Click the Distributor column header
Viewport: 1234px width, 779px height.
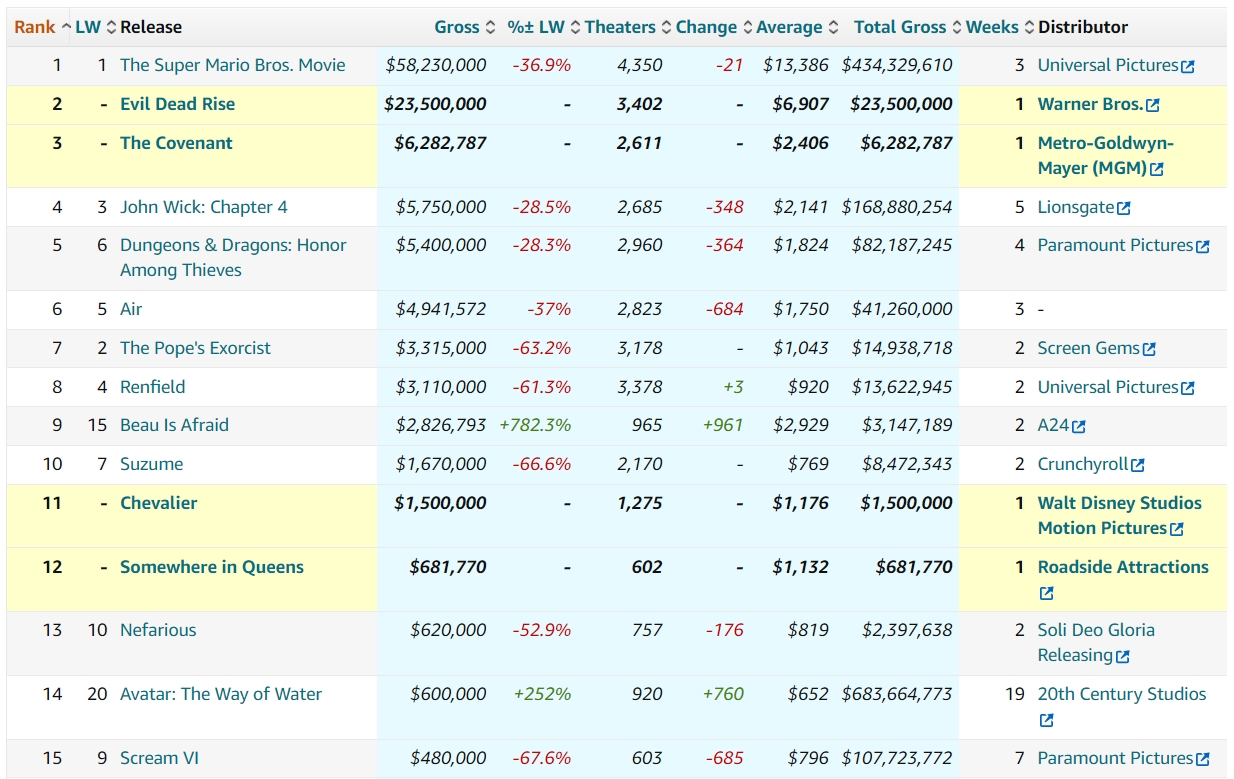coord(1083,27)
